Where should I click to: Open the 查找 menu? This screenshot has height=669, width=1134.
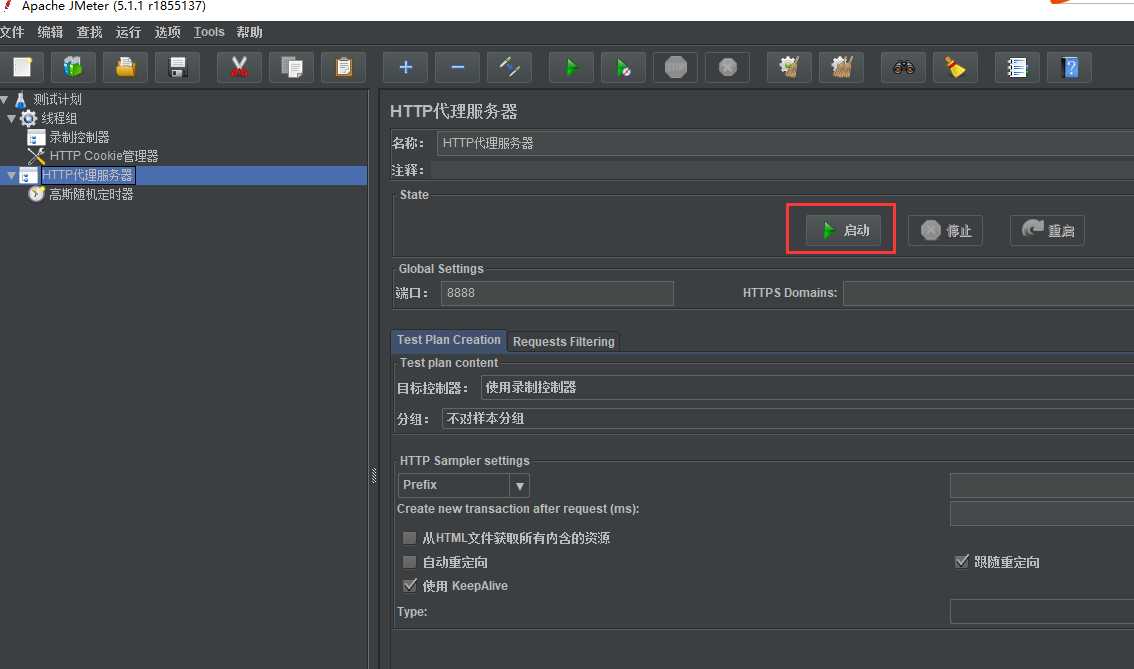(x=89, y=32)
